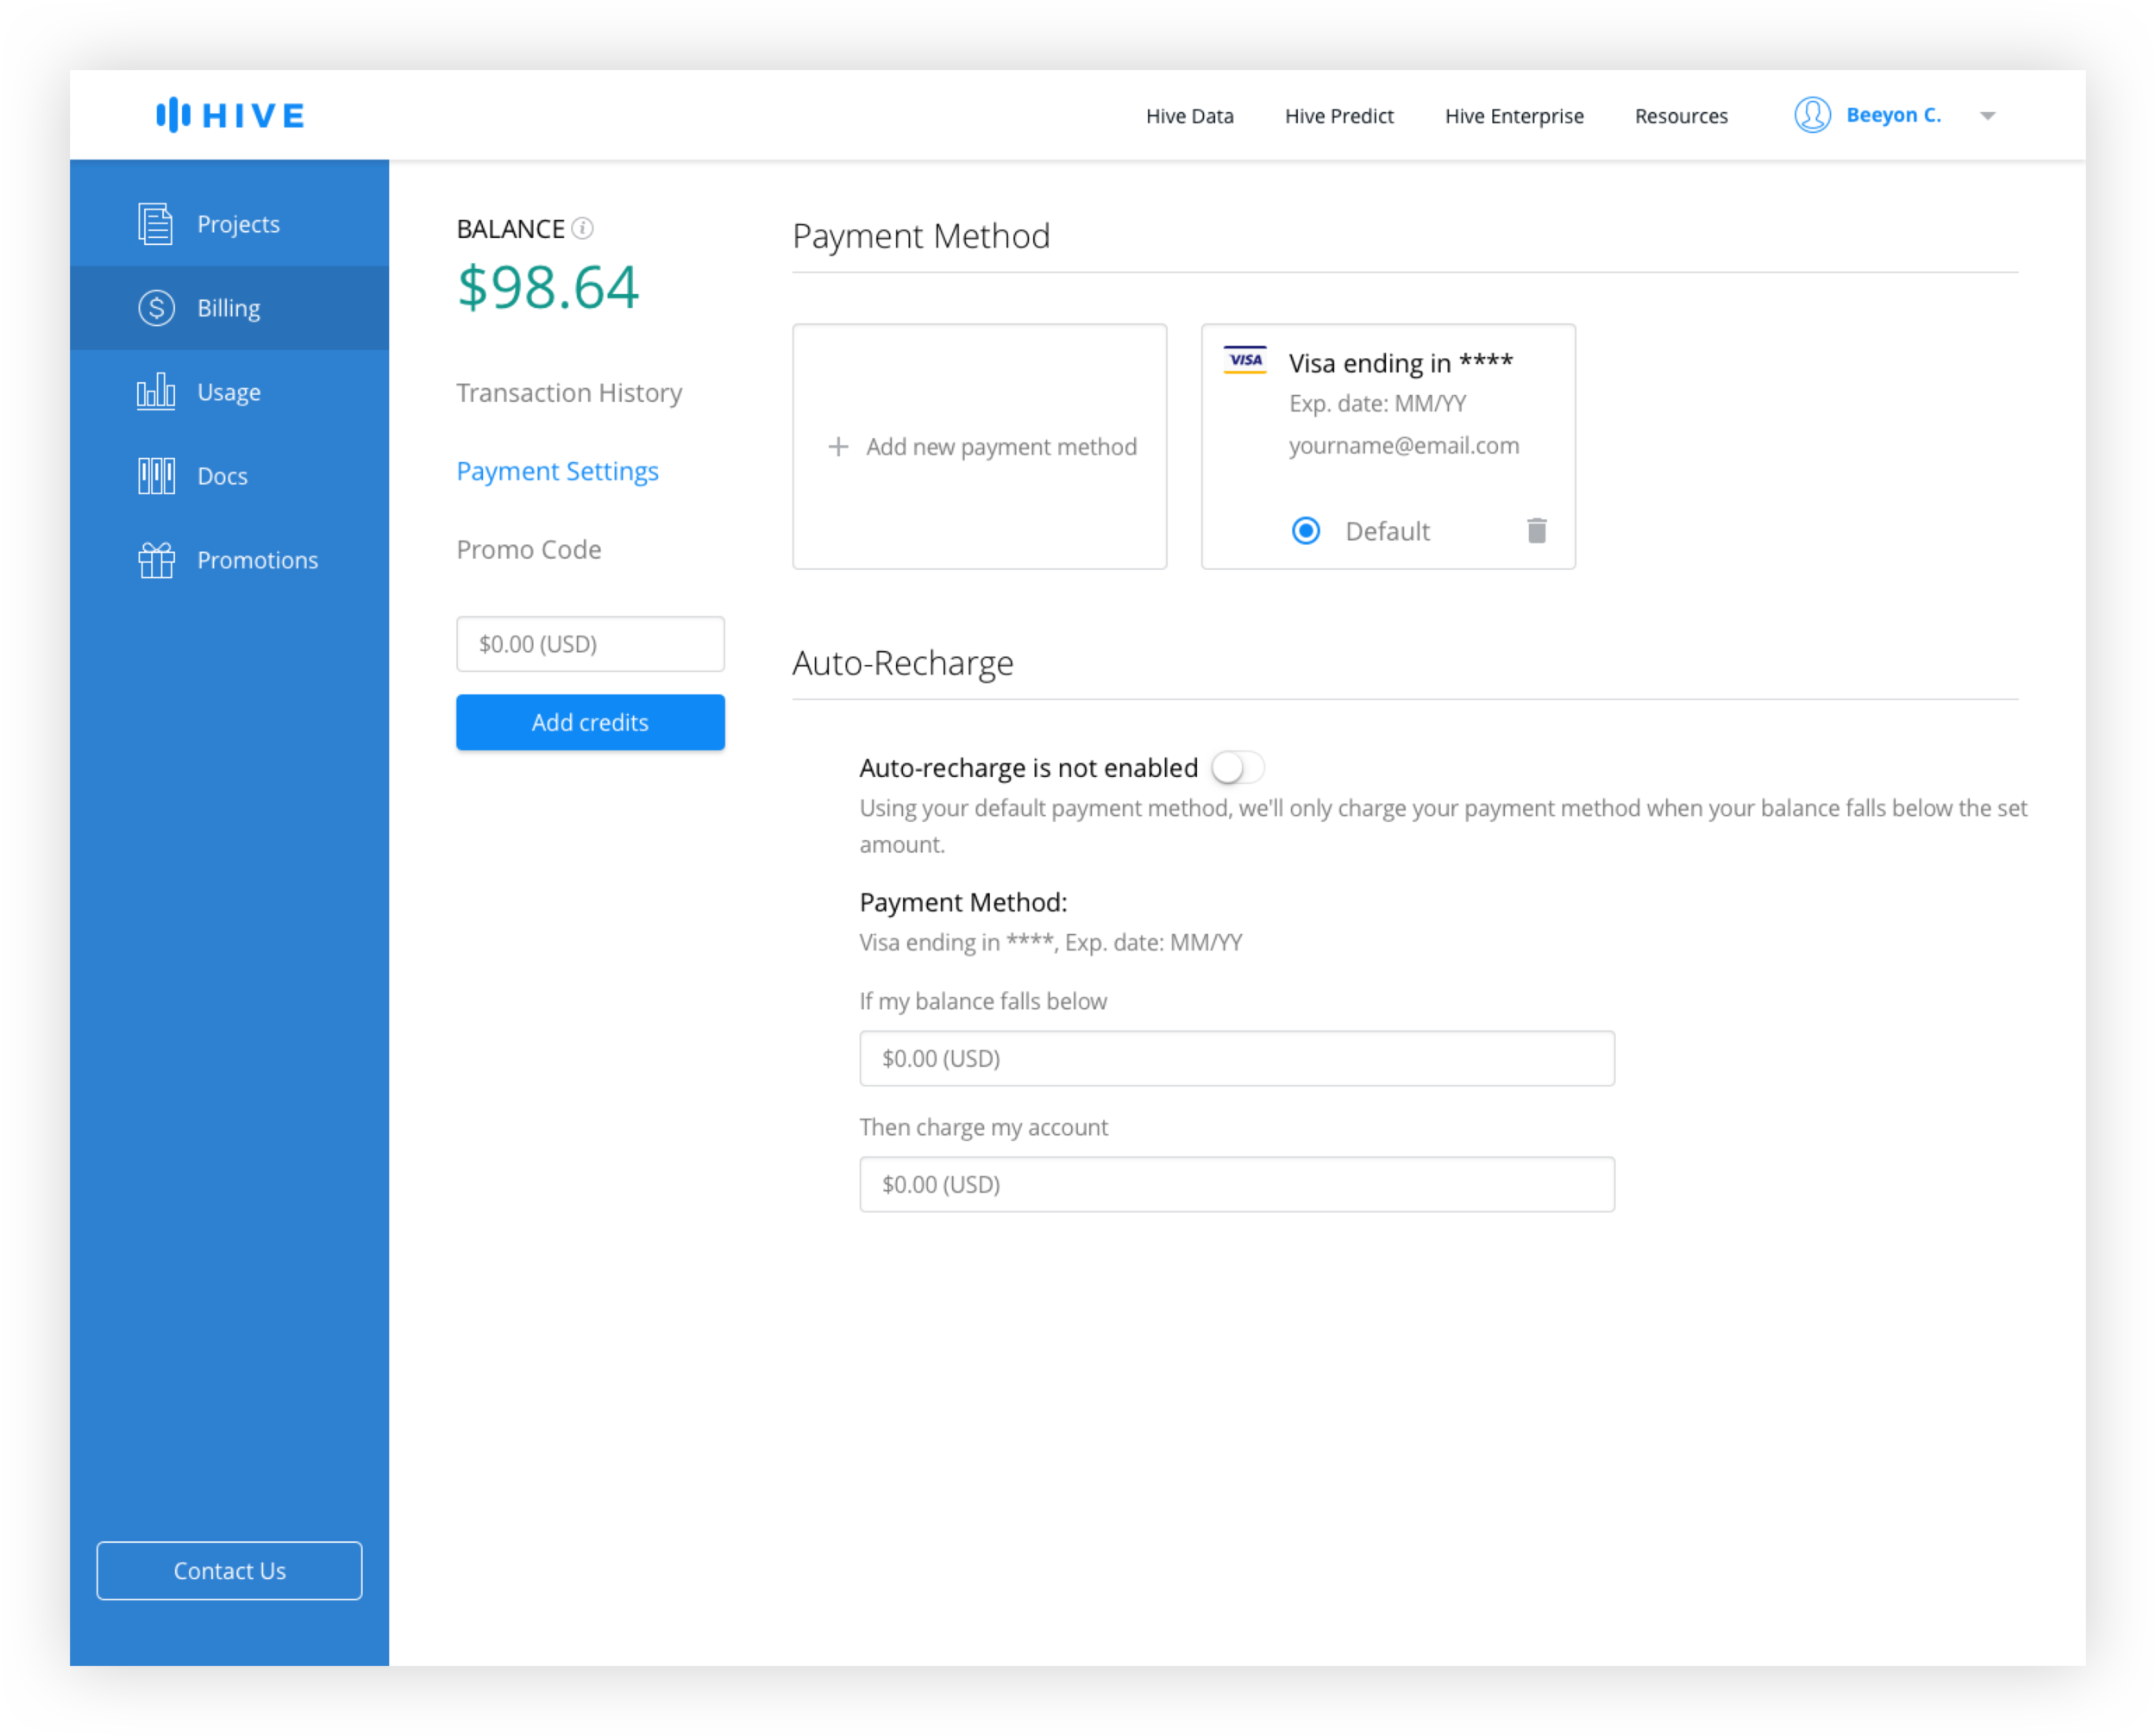Click the 'If my balance falls below' field
2156x1736 pixels.
[1236, 1058]
